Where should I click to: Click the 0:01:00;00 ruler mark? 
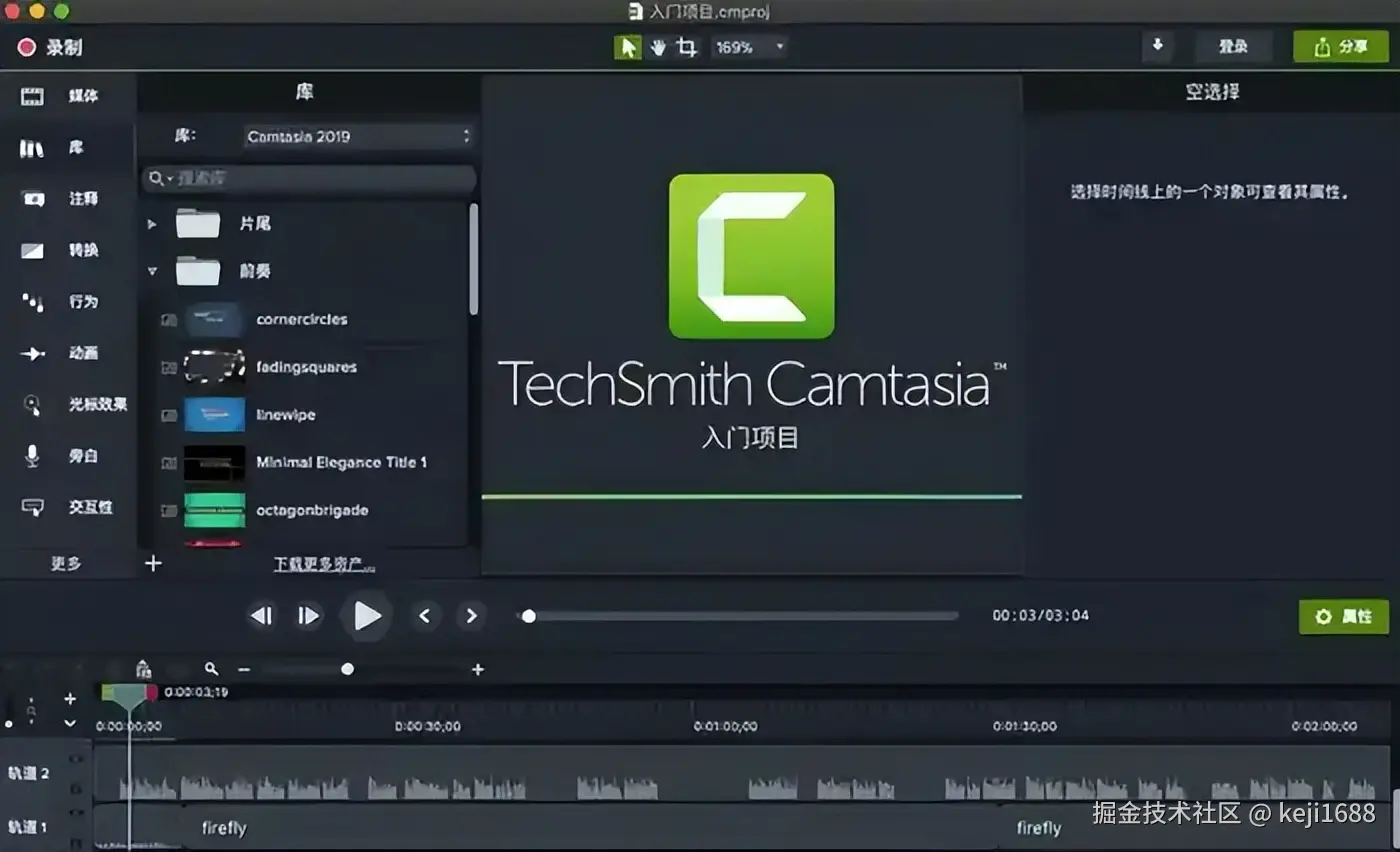coord(725,726)
